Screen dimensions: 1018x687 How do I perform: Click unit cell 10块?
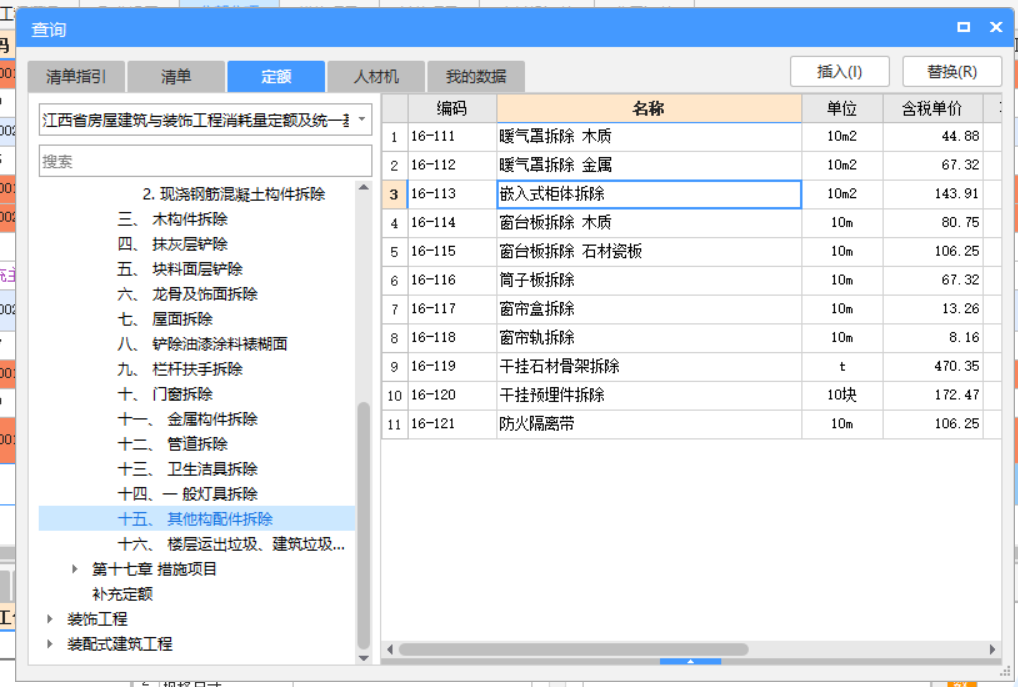[x=842, y=395]
